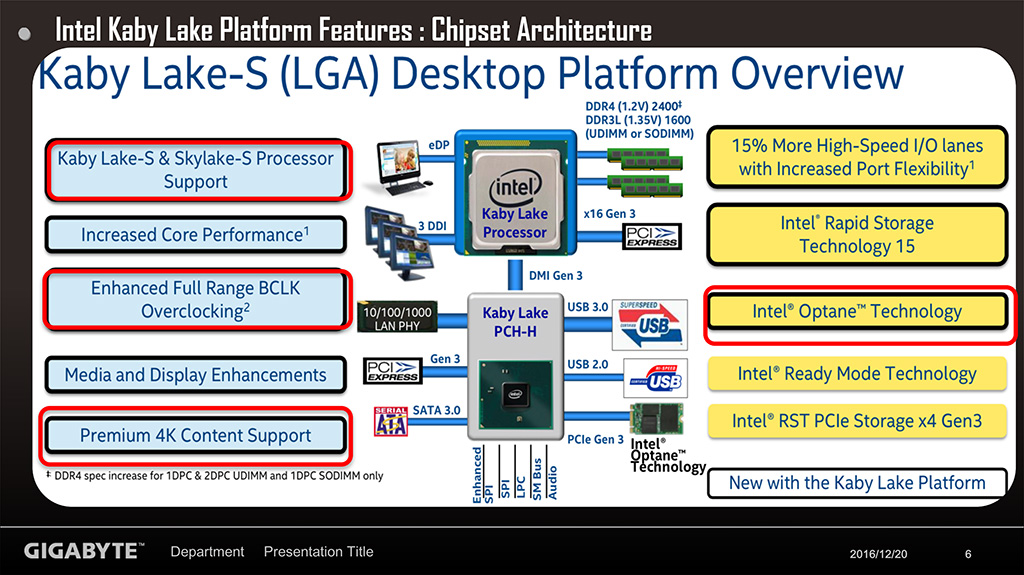
Task: Click the PCI Express logo beside Gen 3 on the PCH
Action: [x=392, y=371]
